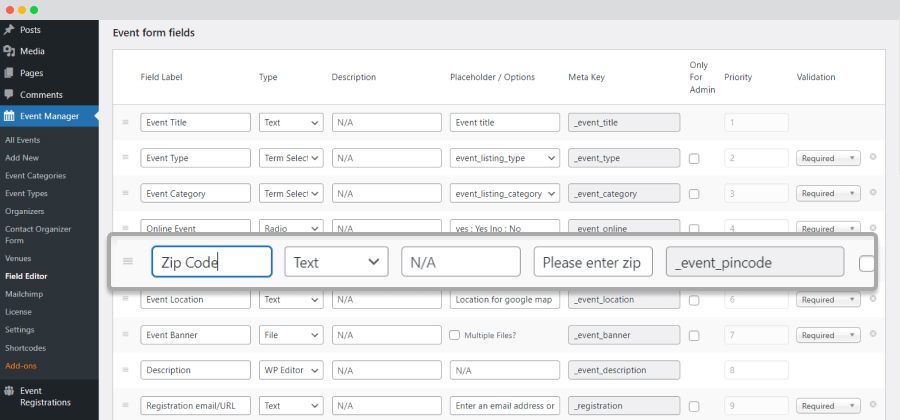Toggle Only For Admin for Event Banner

694,336
